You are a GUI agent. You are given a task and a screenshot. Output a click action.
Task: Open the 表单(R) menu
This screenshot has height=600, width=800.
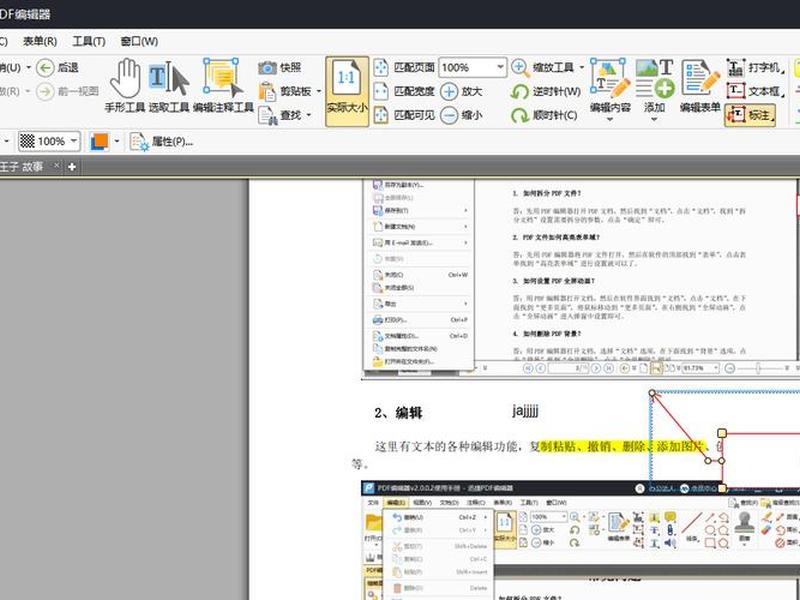pos(40,41)
